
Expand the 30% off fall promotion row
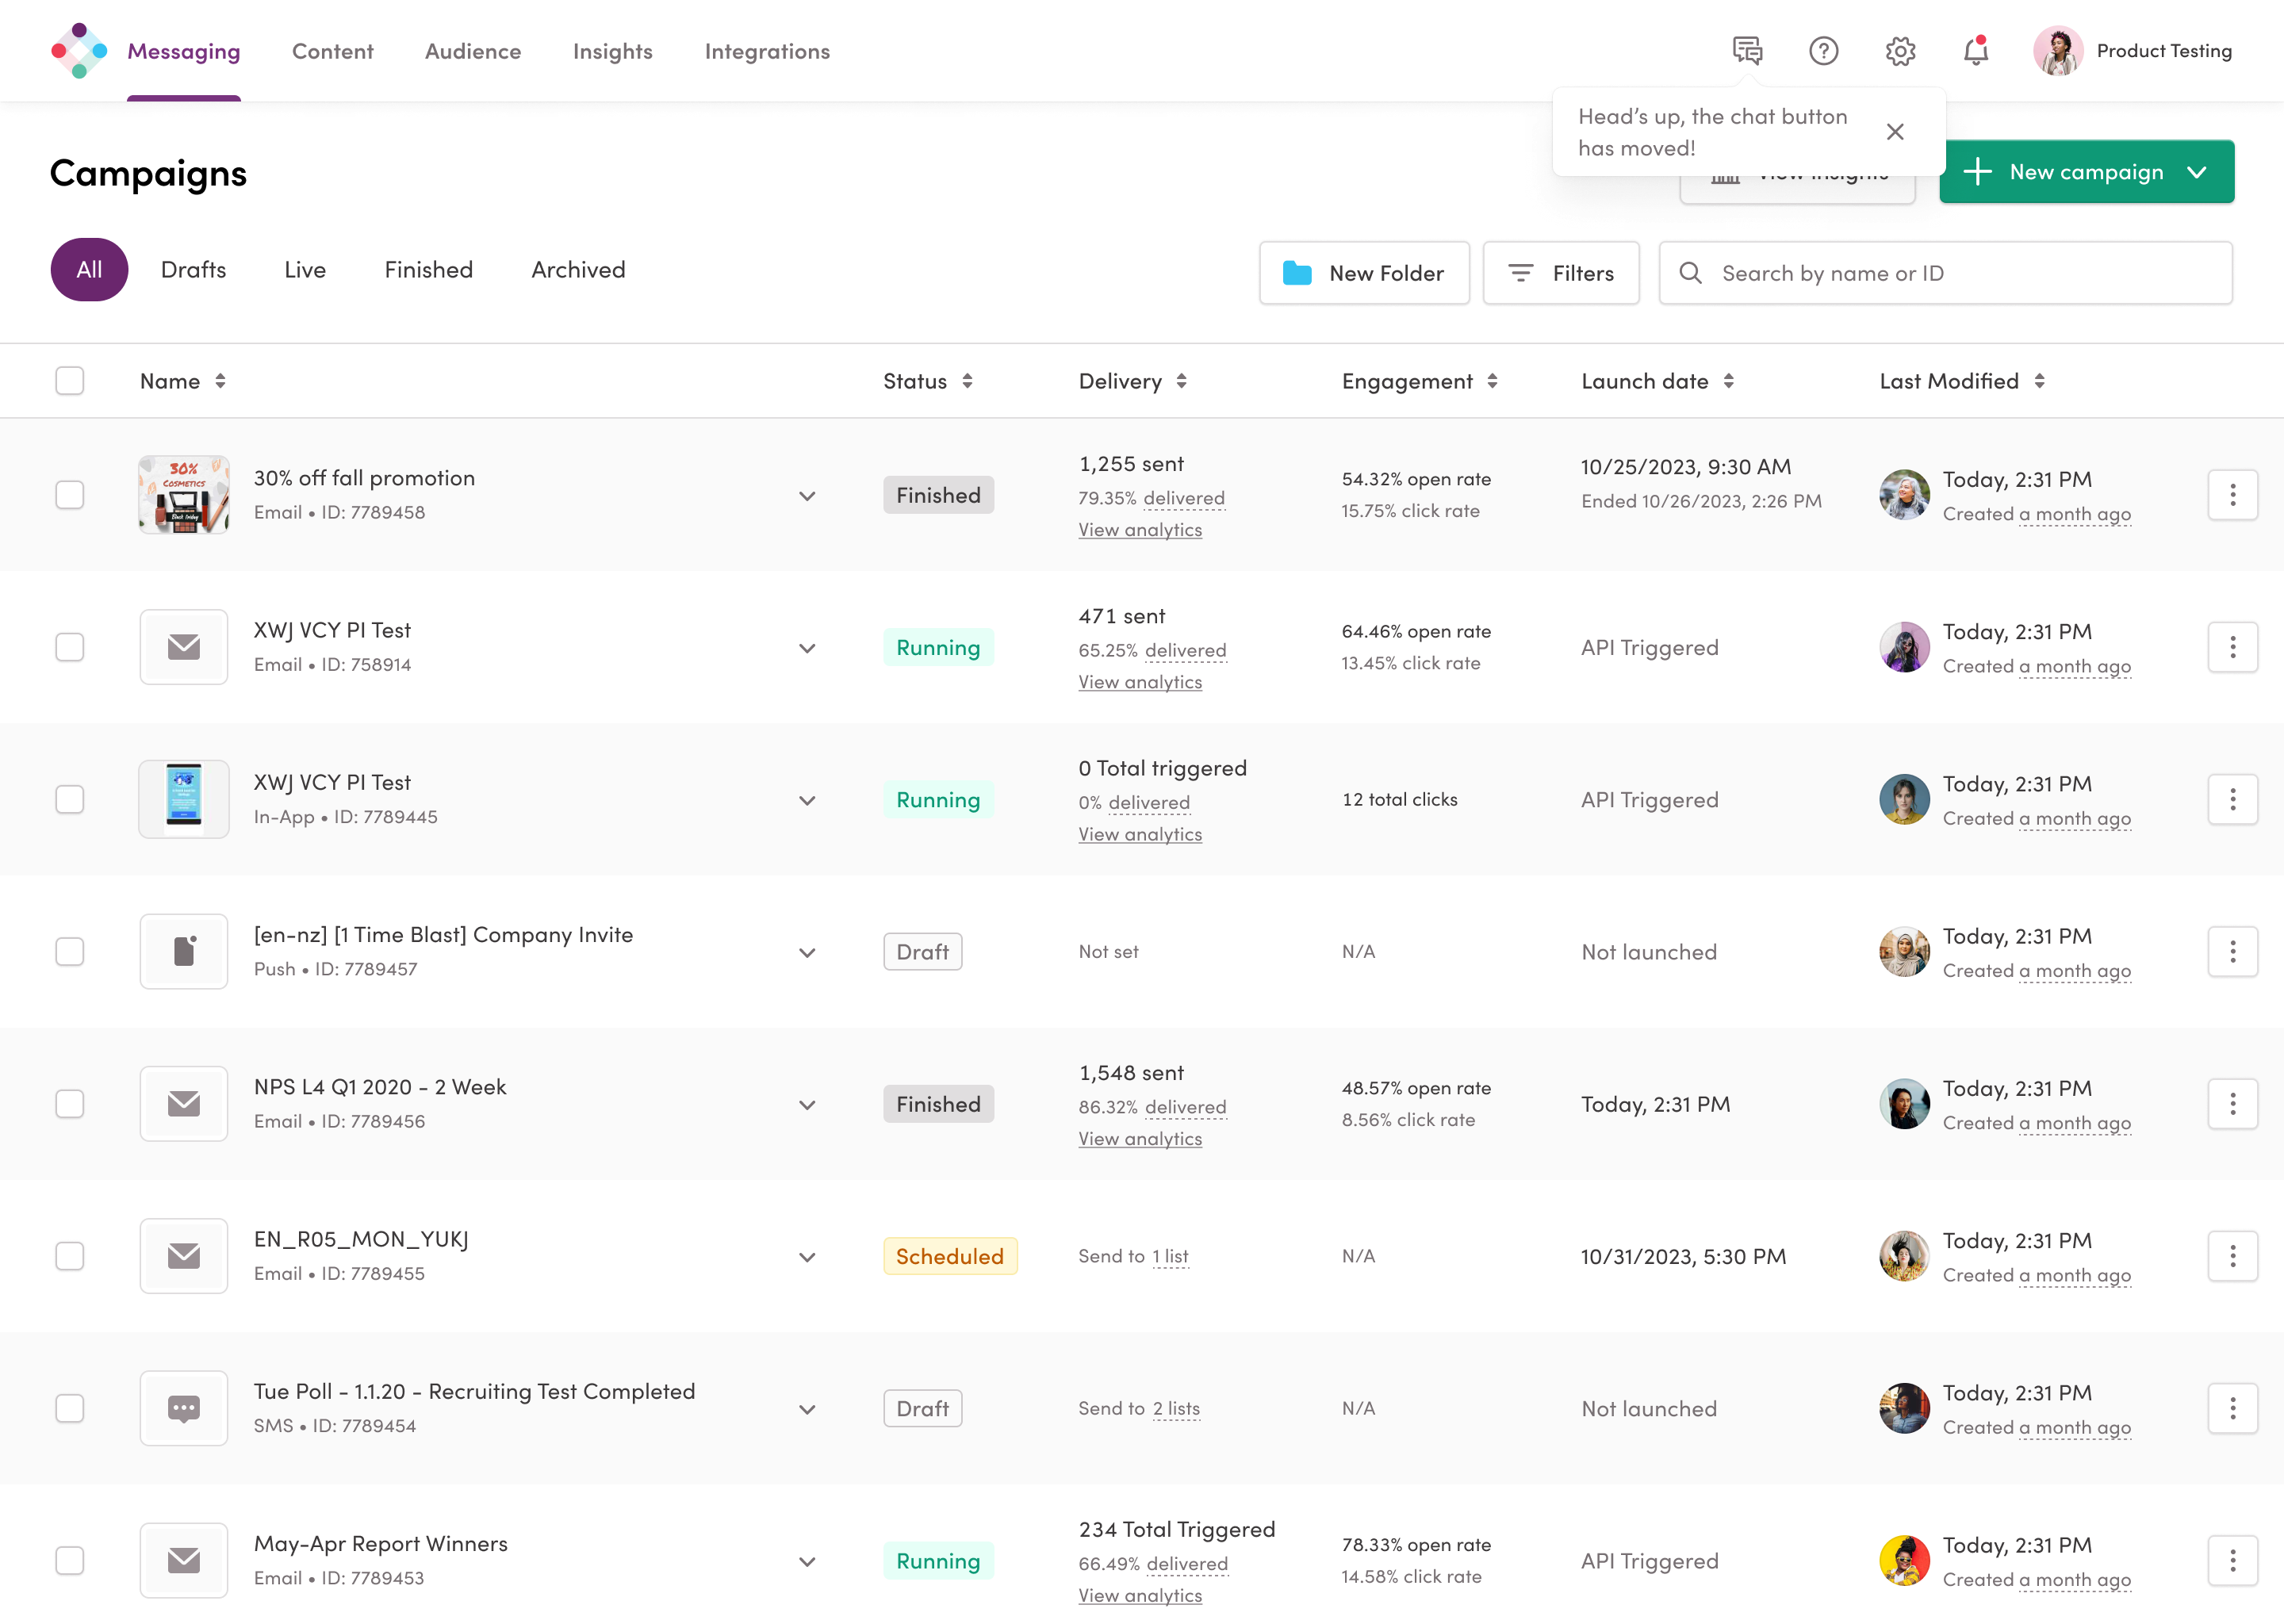click(x=807, y=496)
